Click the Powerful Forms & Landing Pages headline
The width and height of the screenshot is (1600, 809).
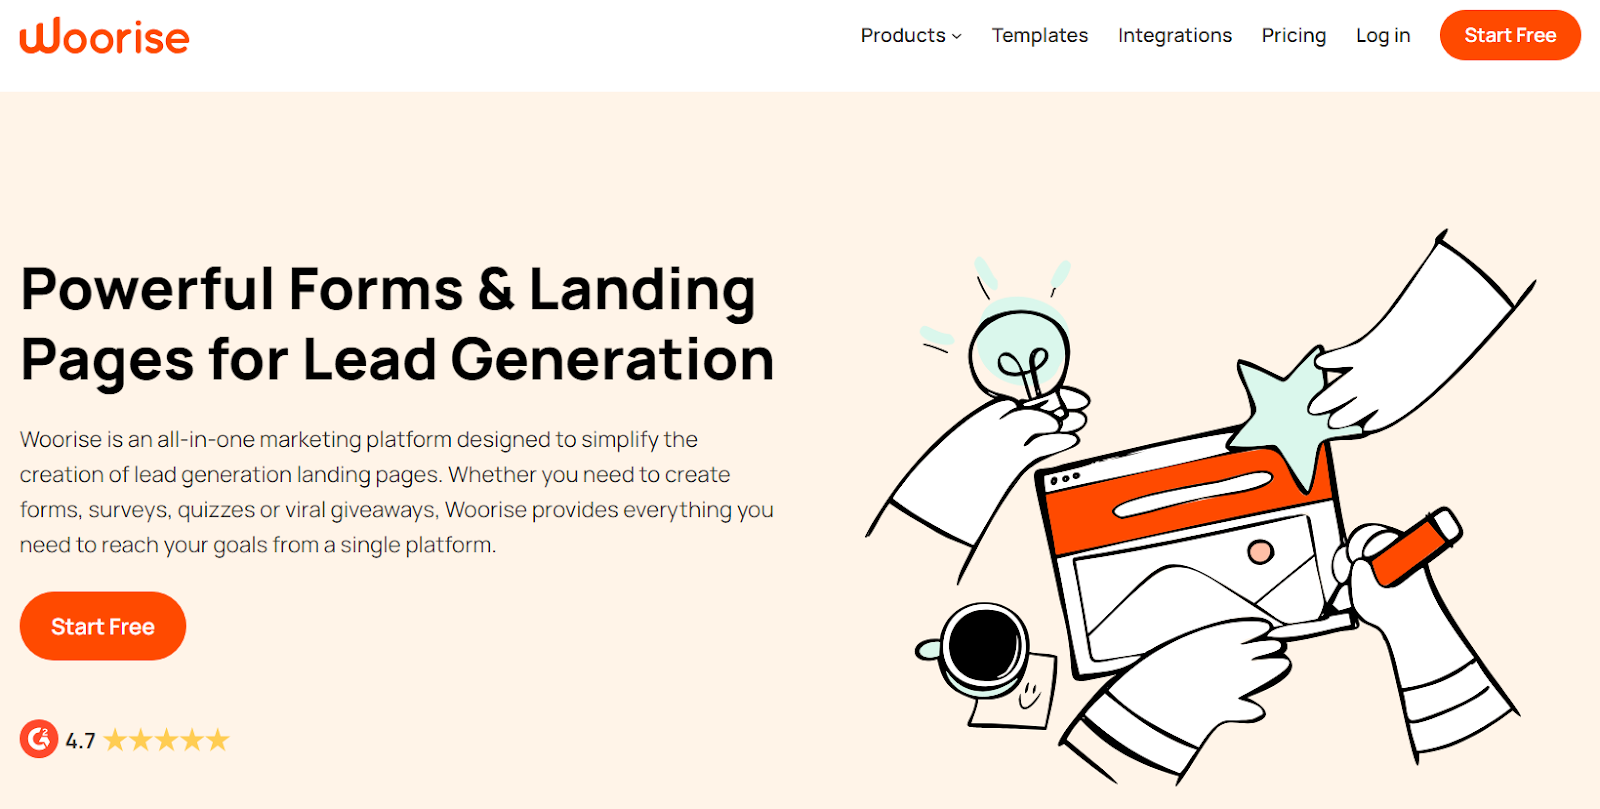[x=397, y=324]
